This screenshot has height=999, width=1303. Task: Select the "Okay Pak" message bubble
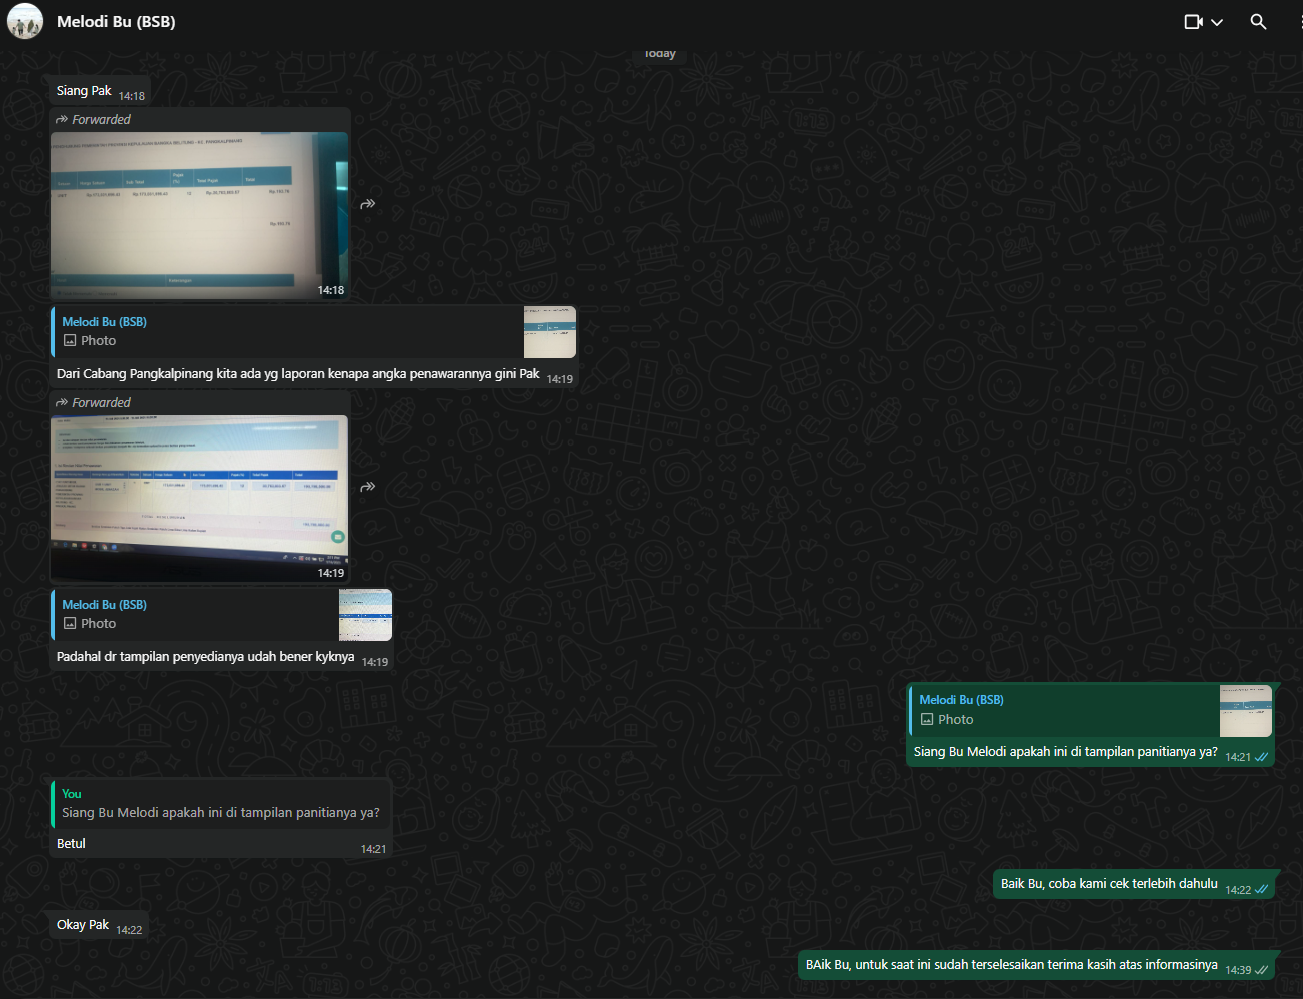pos(83,925)
